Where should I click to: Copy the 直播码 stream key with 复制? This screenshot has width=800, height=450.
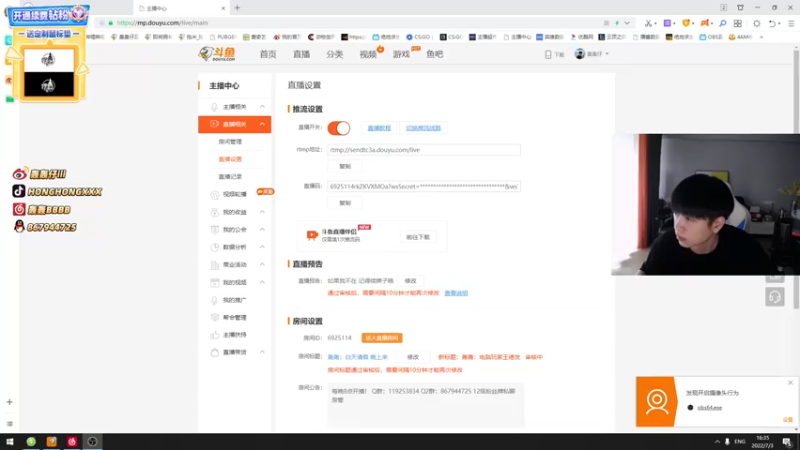point(345,203)
